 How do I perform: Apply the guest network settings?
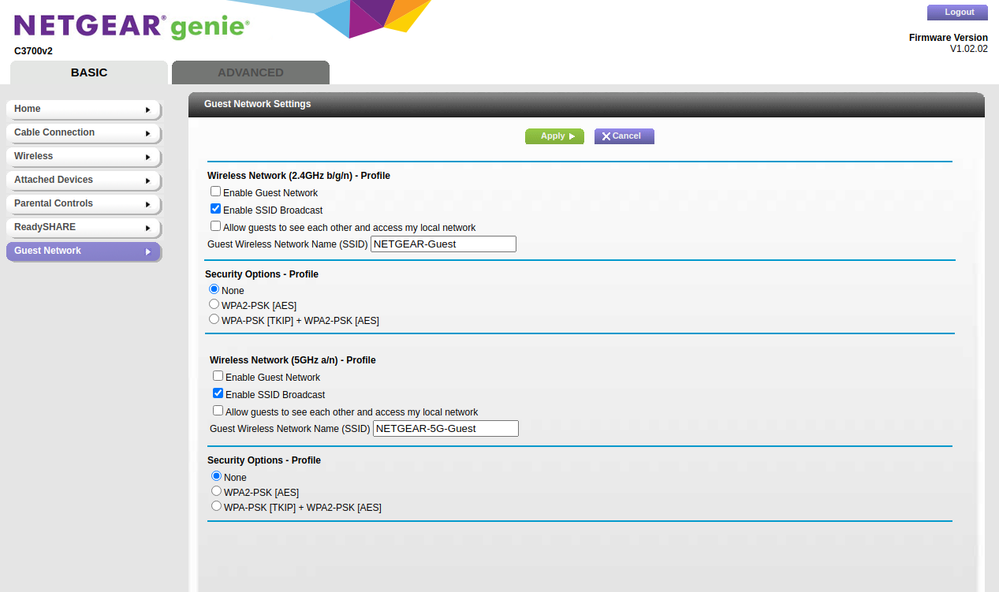554,136
